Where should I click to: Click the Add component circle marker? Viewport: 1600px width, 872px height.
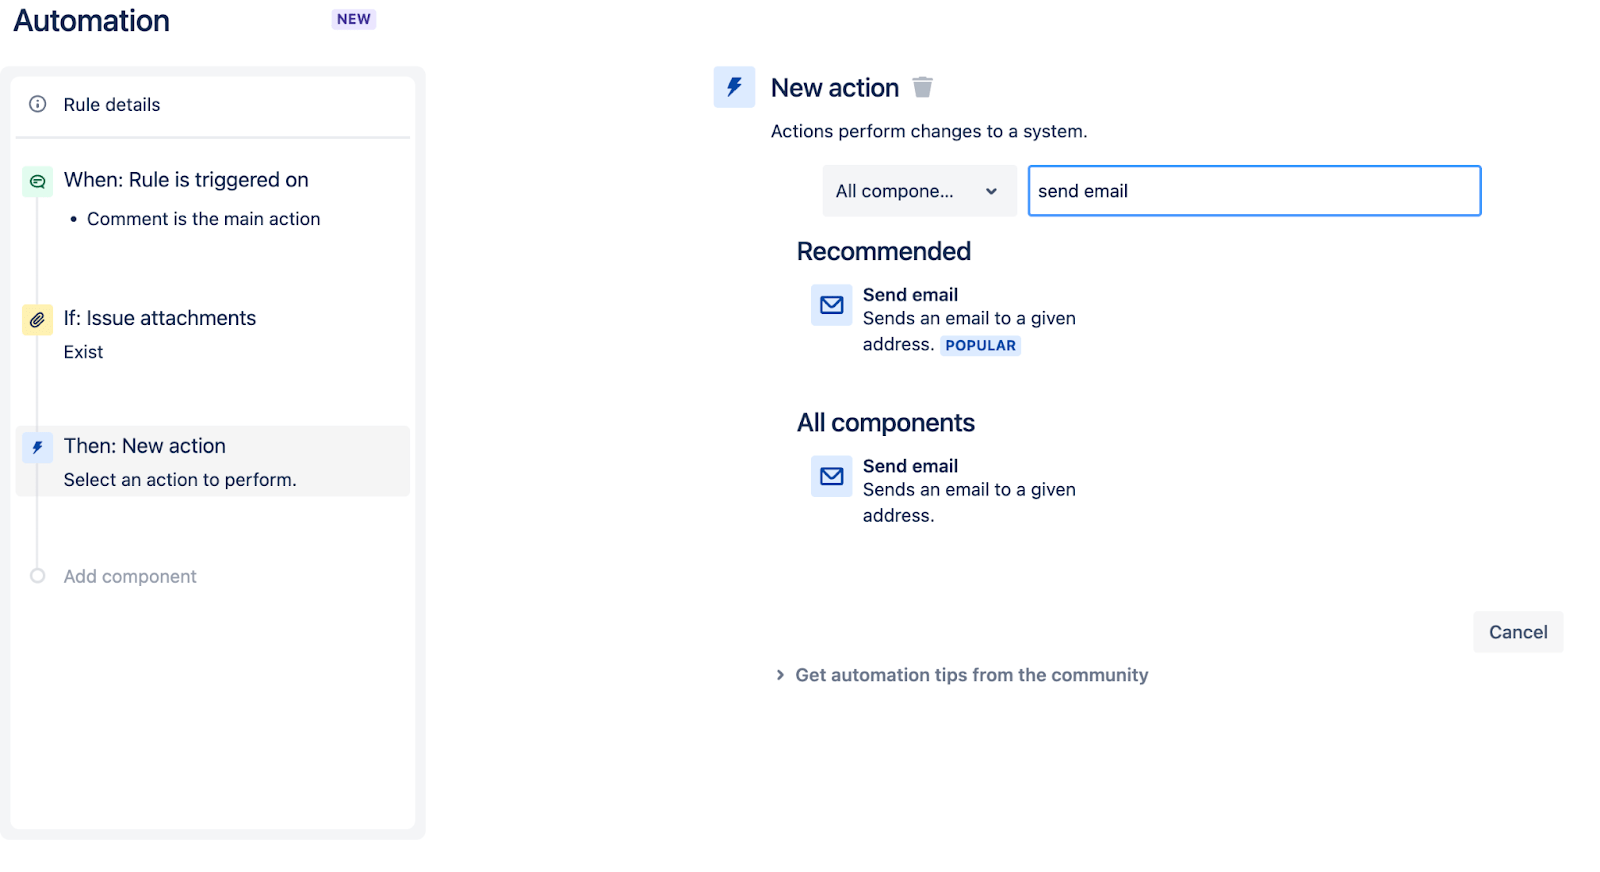(x=38, y=576)
